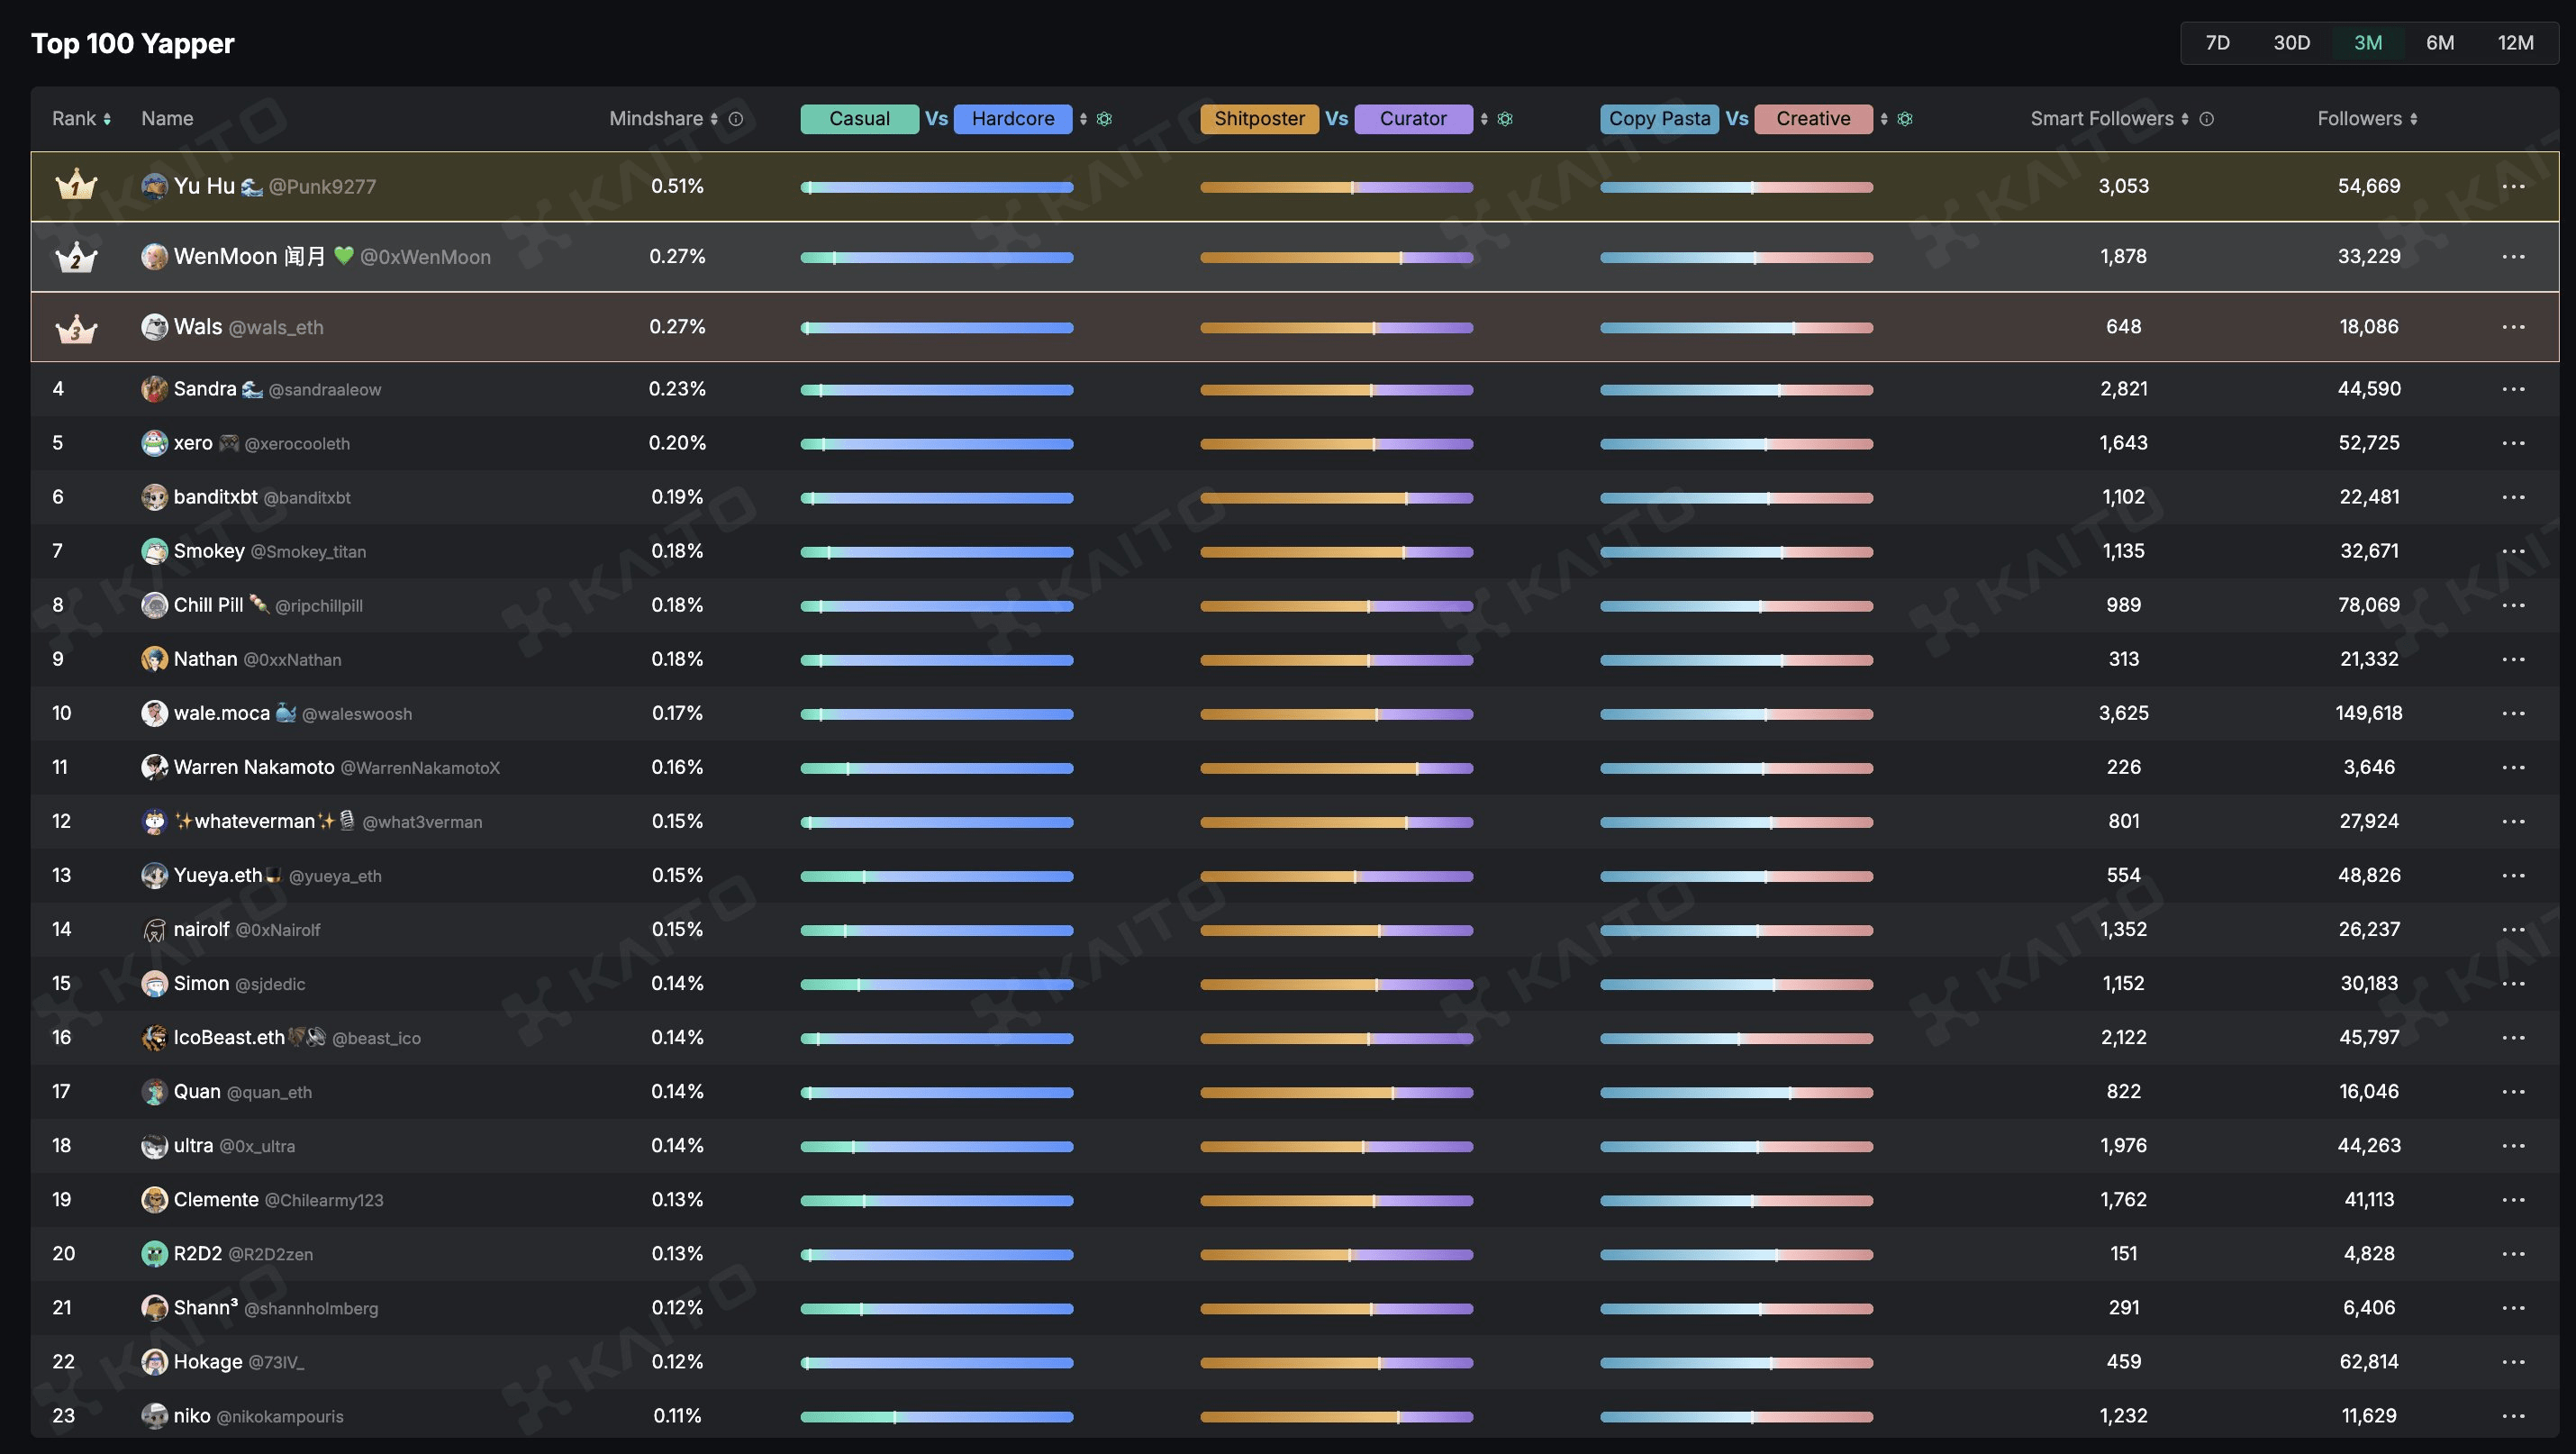Open three-dot menu for wale.moca row

(x=2513, y=713)
